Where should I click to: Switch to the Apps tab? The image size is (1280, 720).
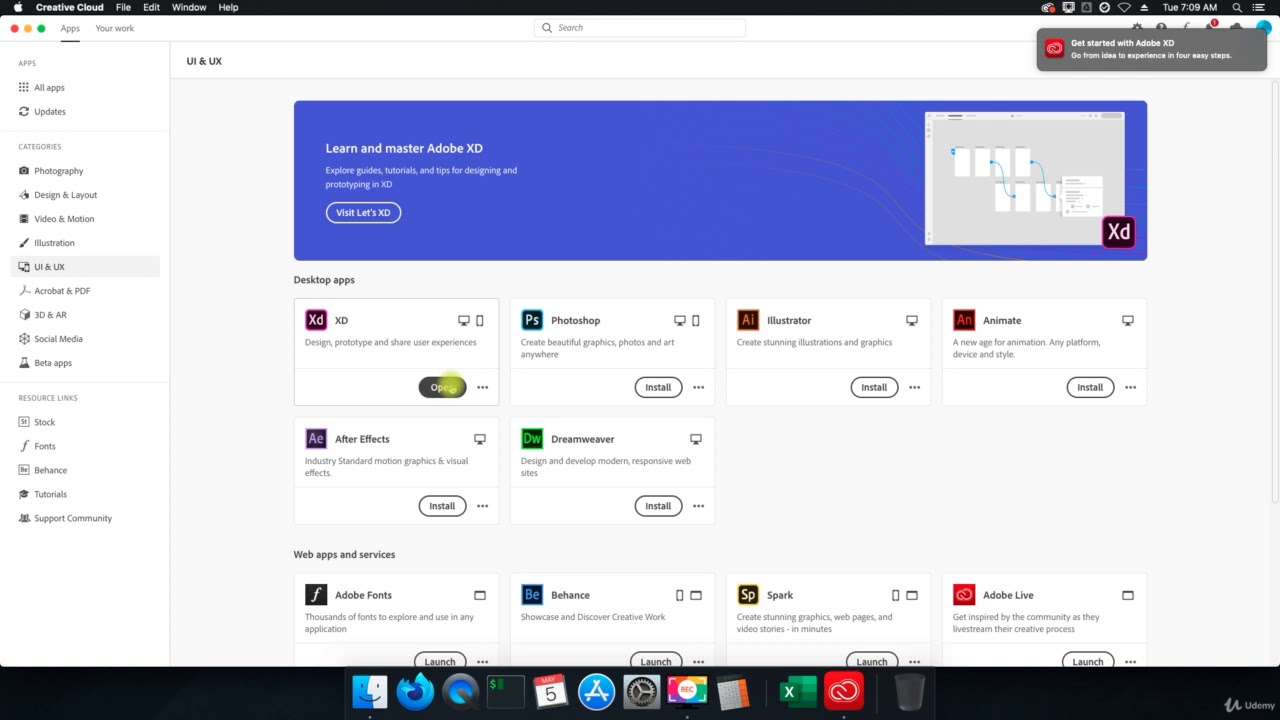(x=70, y=28)
